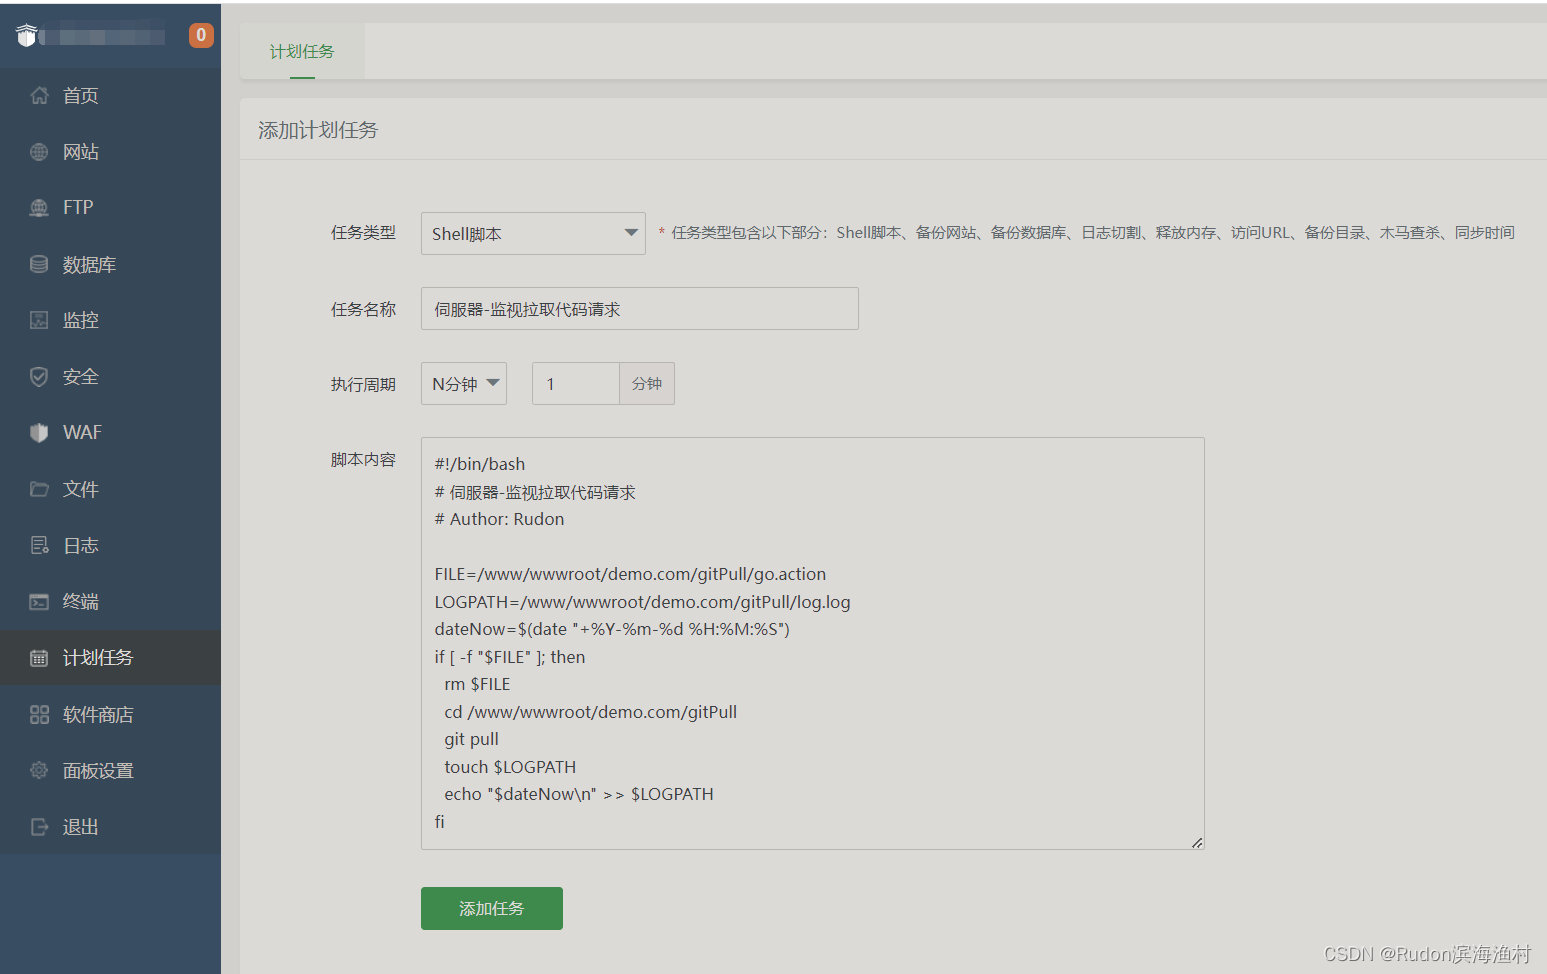The width and height of the screenshot is (1547, 974).
Task: Click the shield check icon beside 安全
Action: [39, 377]
